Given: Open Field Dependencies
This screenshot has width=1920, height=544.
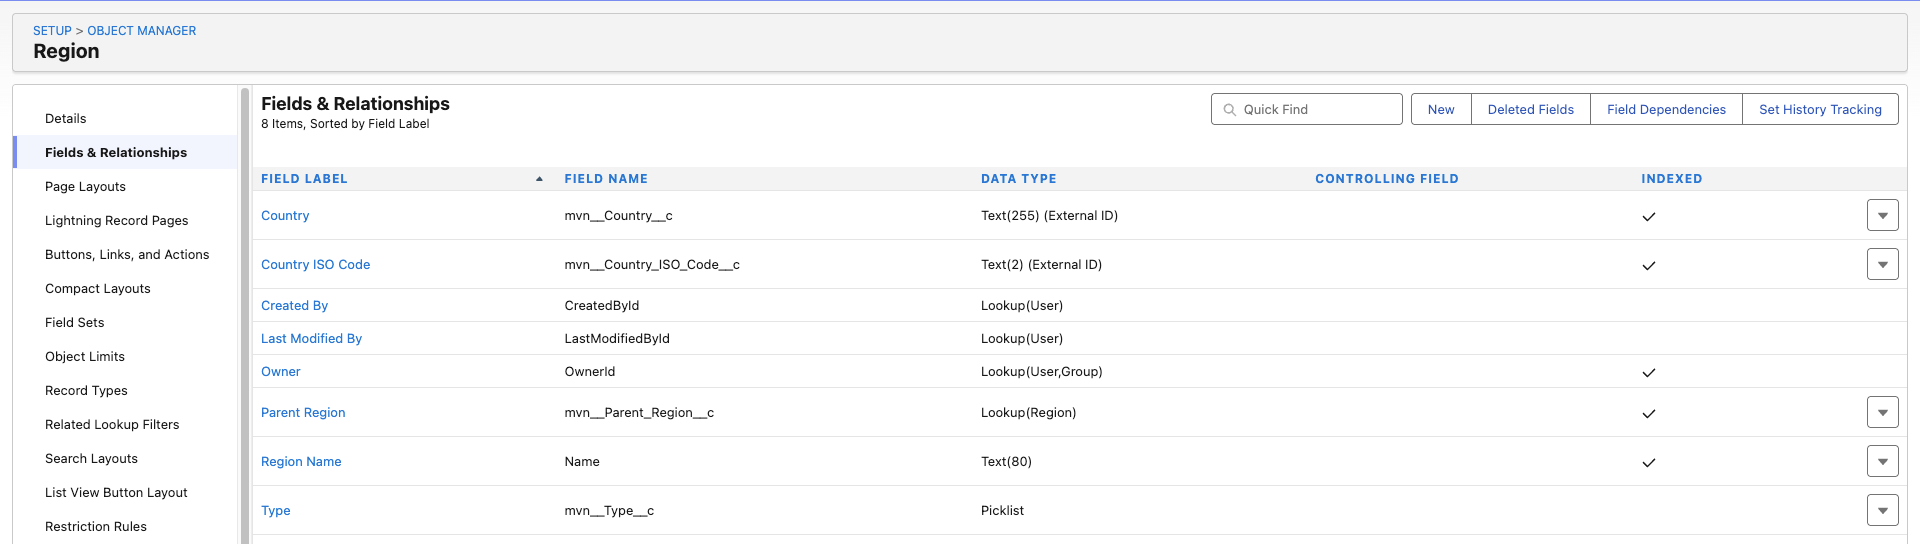Looking at the screenshot, I should [1666, 109].
